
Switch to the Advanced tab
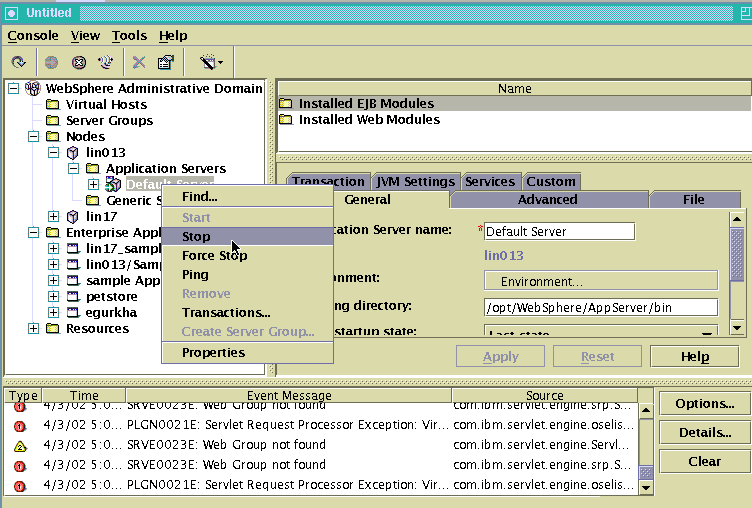pos(548,200)
